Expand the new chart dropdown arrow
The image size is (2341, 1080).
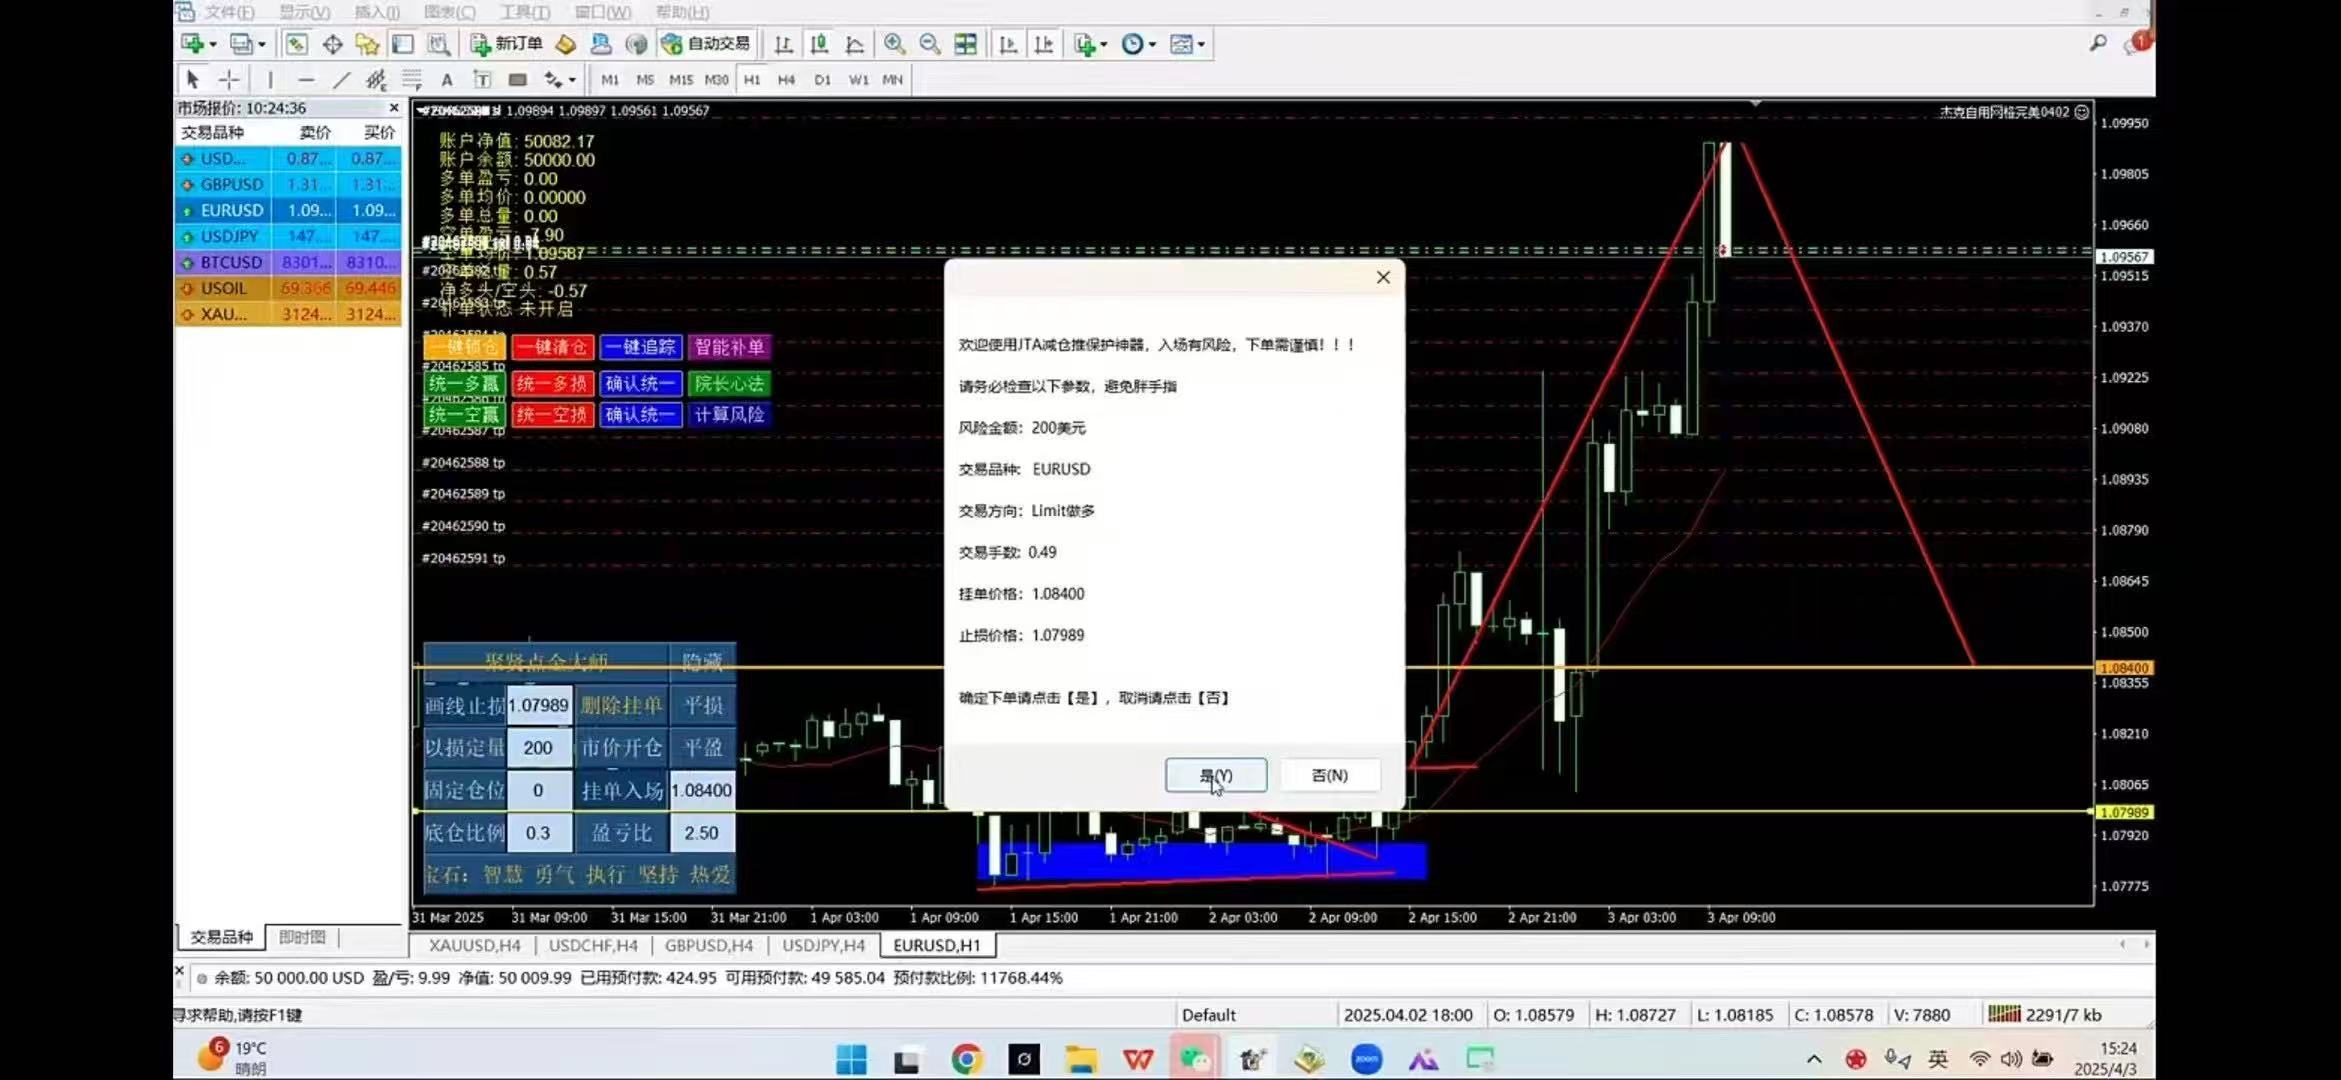[x=213, y=44]
